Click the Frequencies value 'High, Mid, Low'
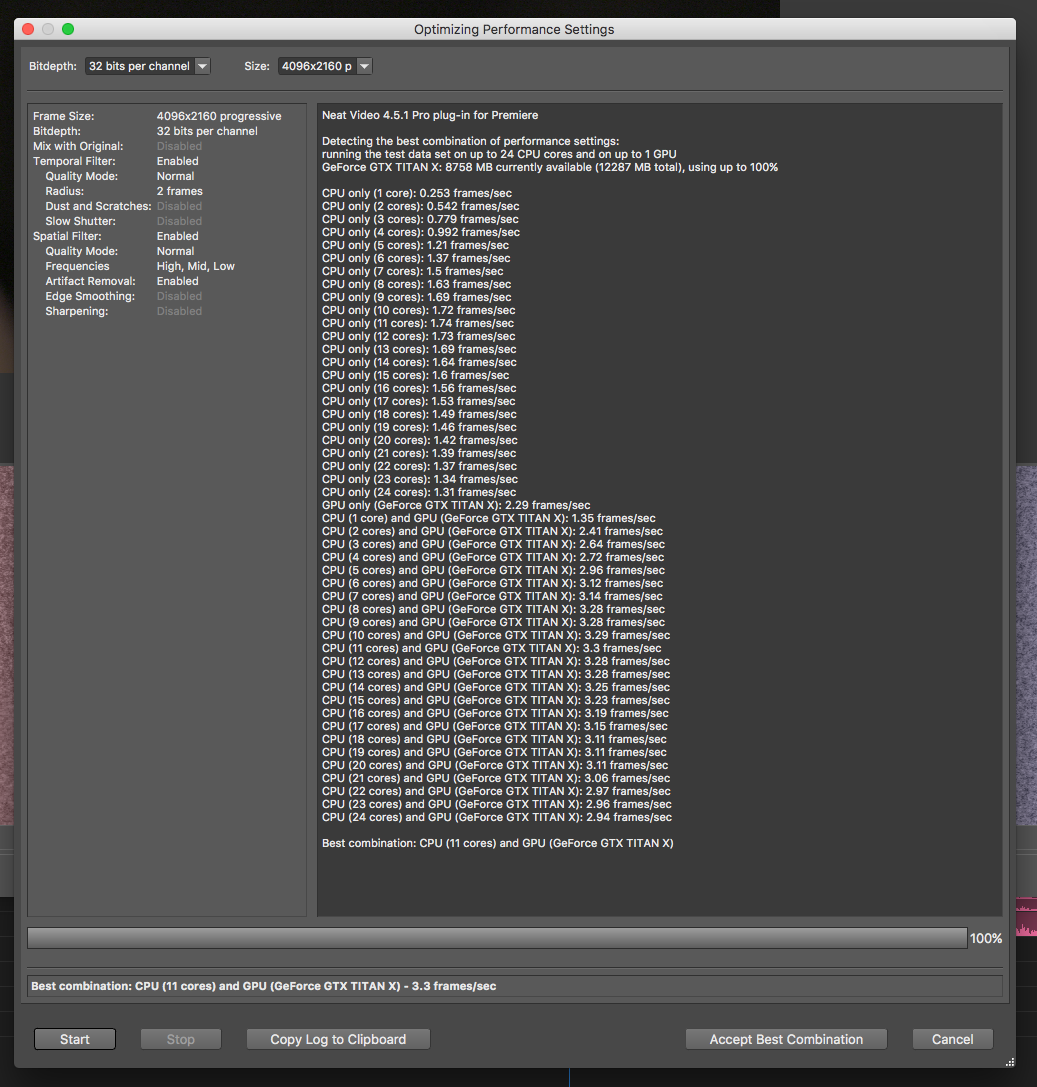Screen dimensions: 1037x1087 click(195, 266)
